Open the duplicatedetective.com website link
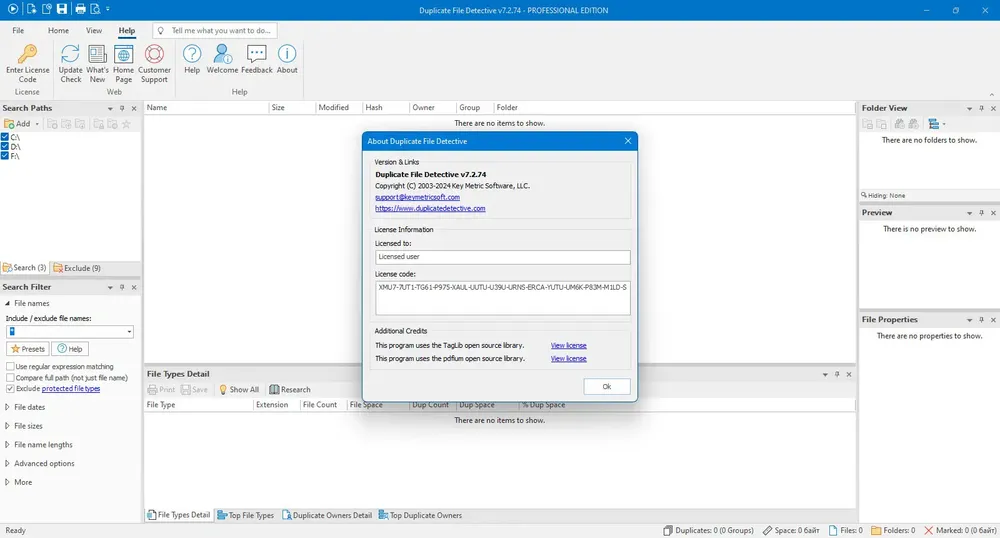Viewport: 1000px width, 538px height. click(430, 208)
